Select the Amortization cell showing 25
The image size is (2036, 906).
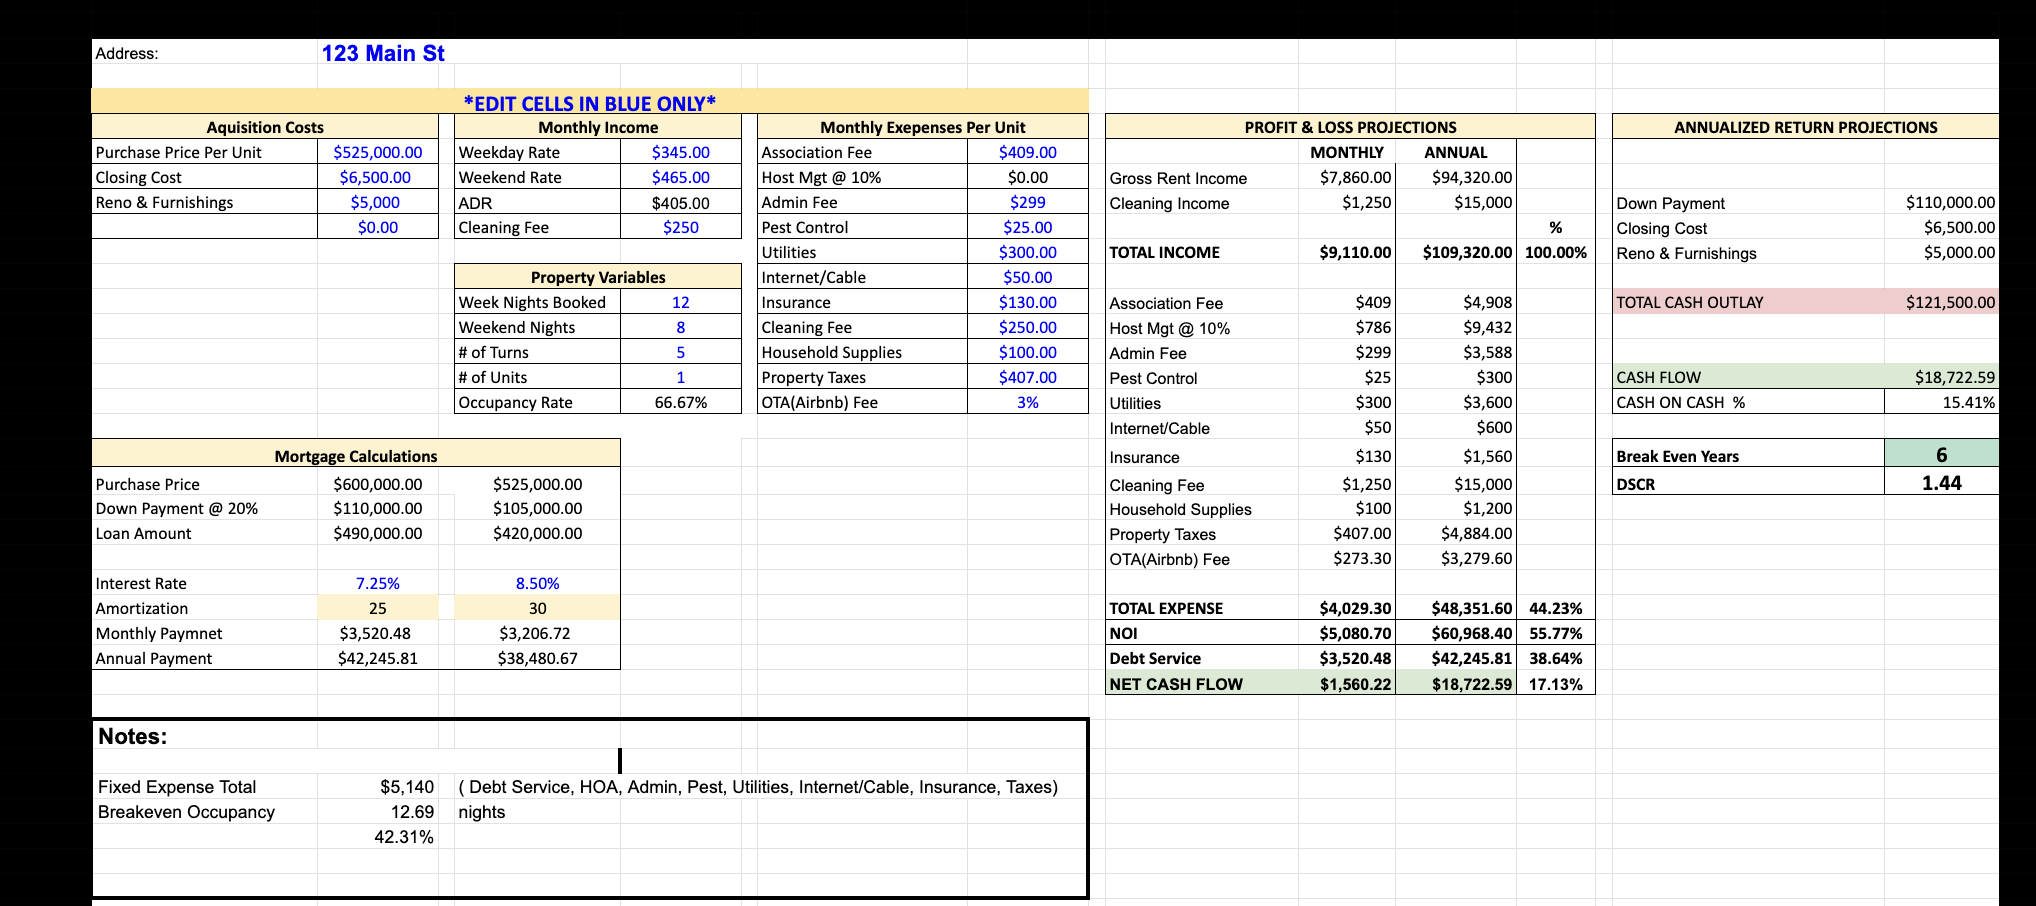tap(378, 608)
